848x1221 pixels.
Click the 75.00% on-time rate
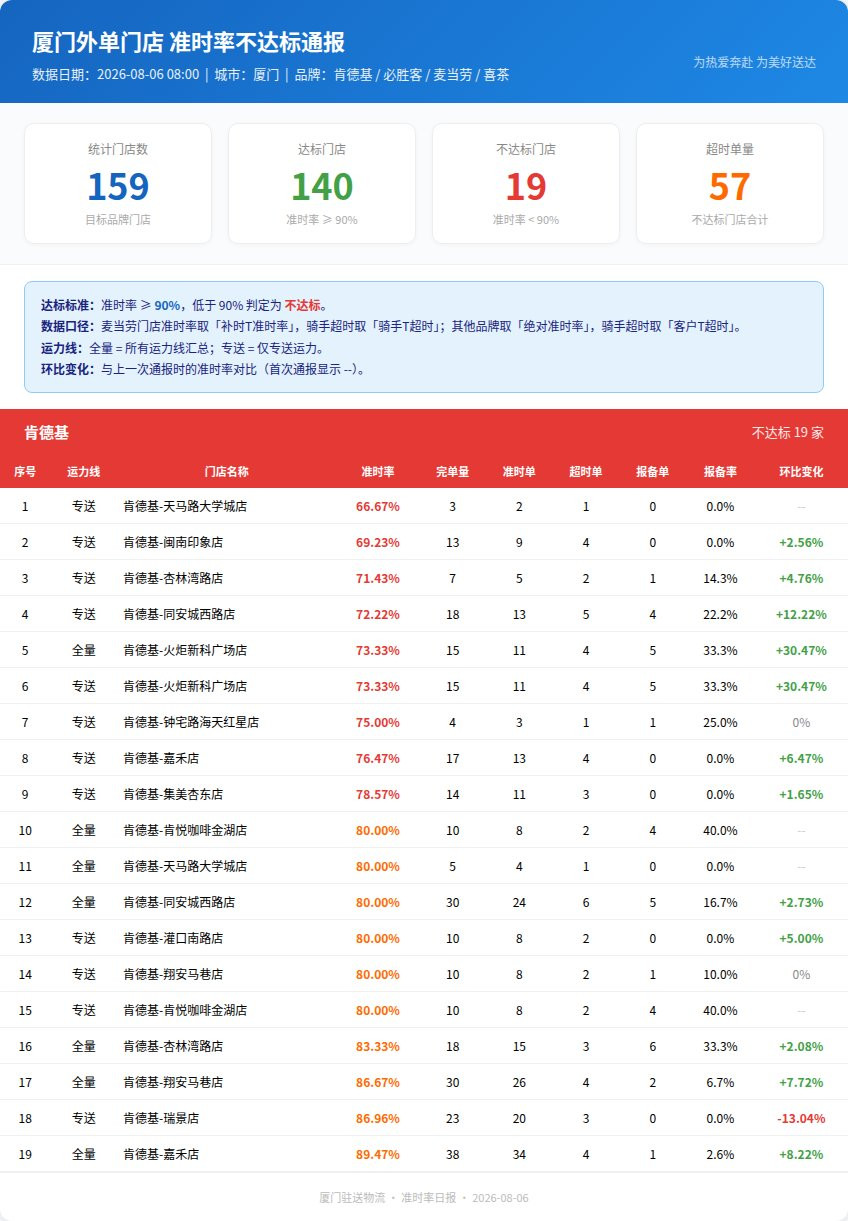pyautogui.click(x=378, y=722)
